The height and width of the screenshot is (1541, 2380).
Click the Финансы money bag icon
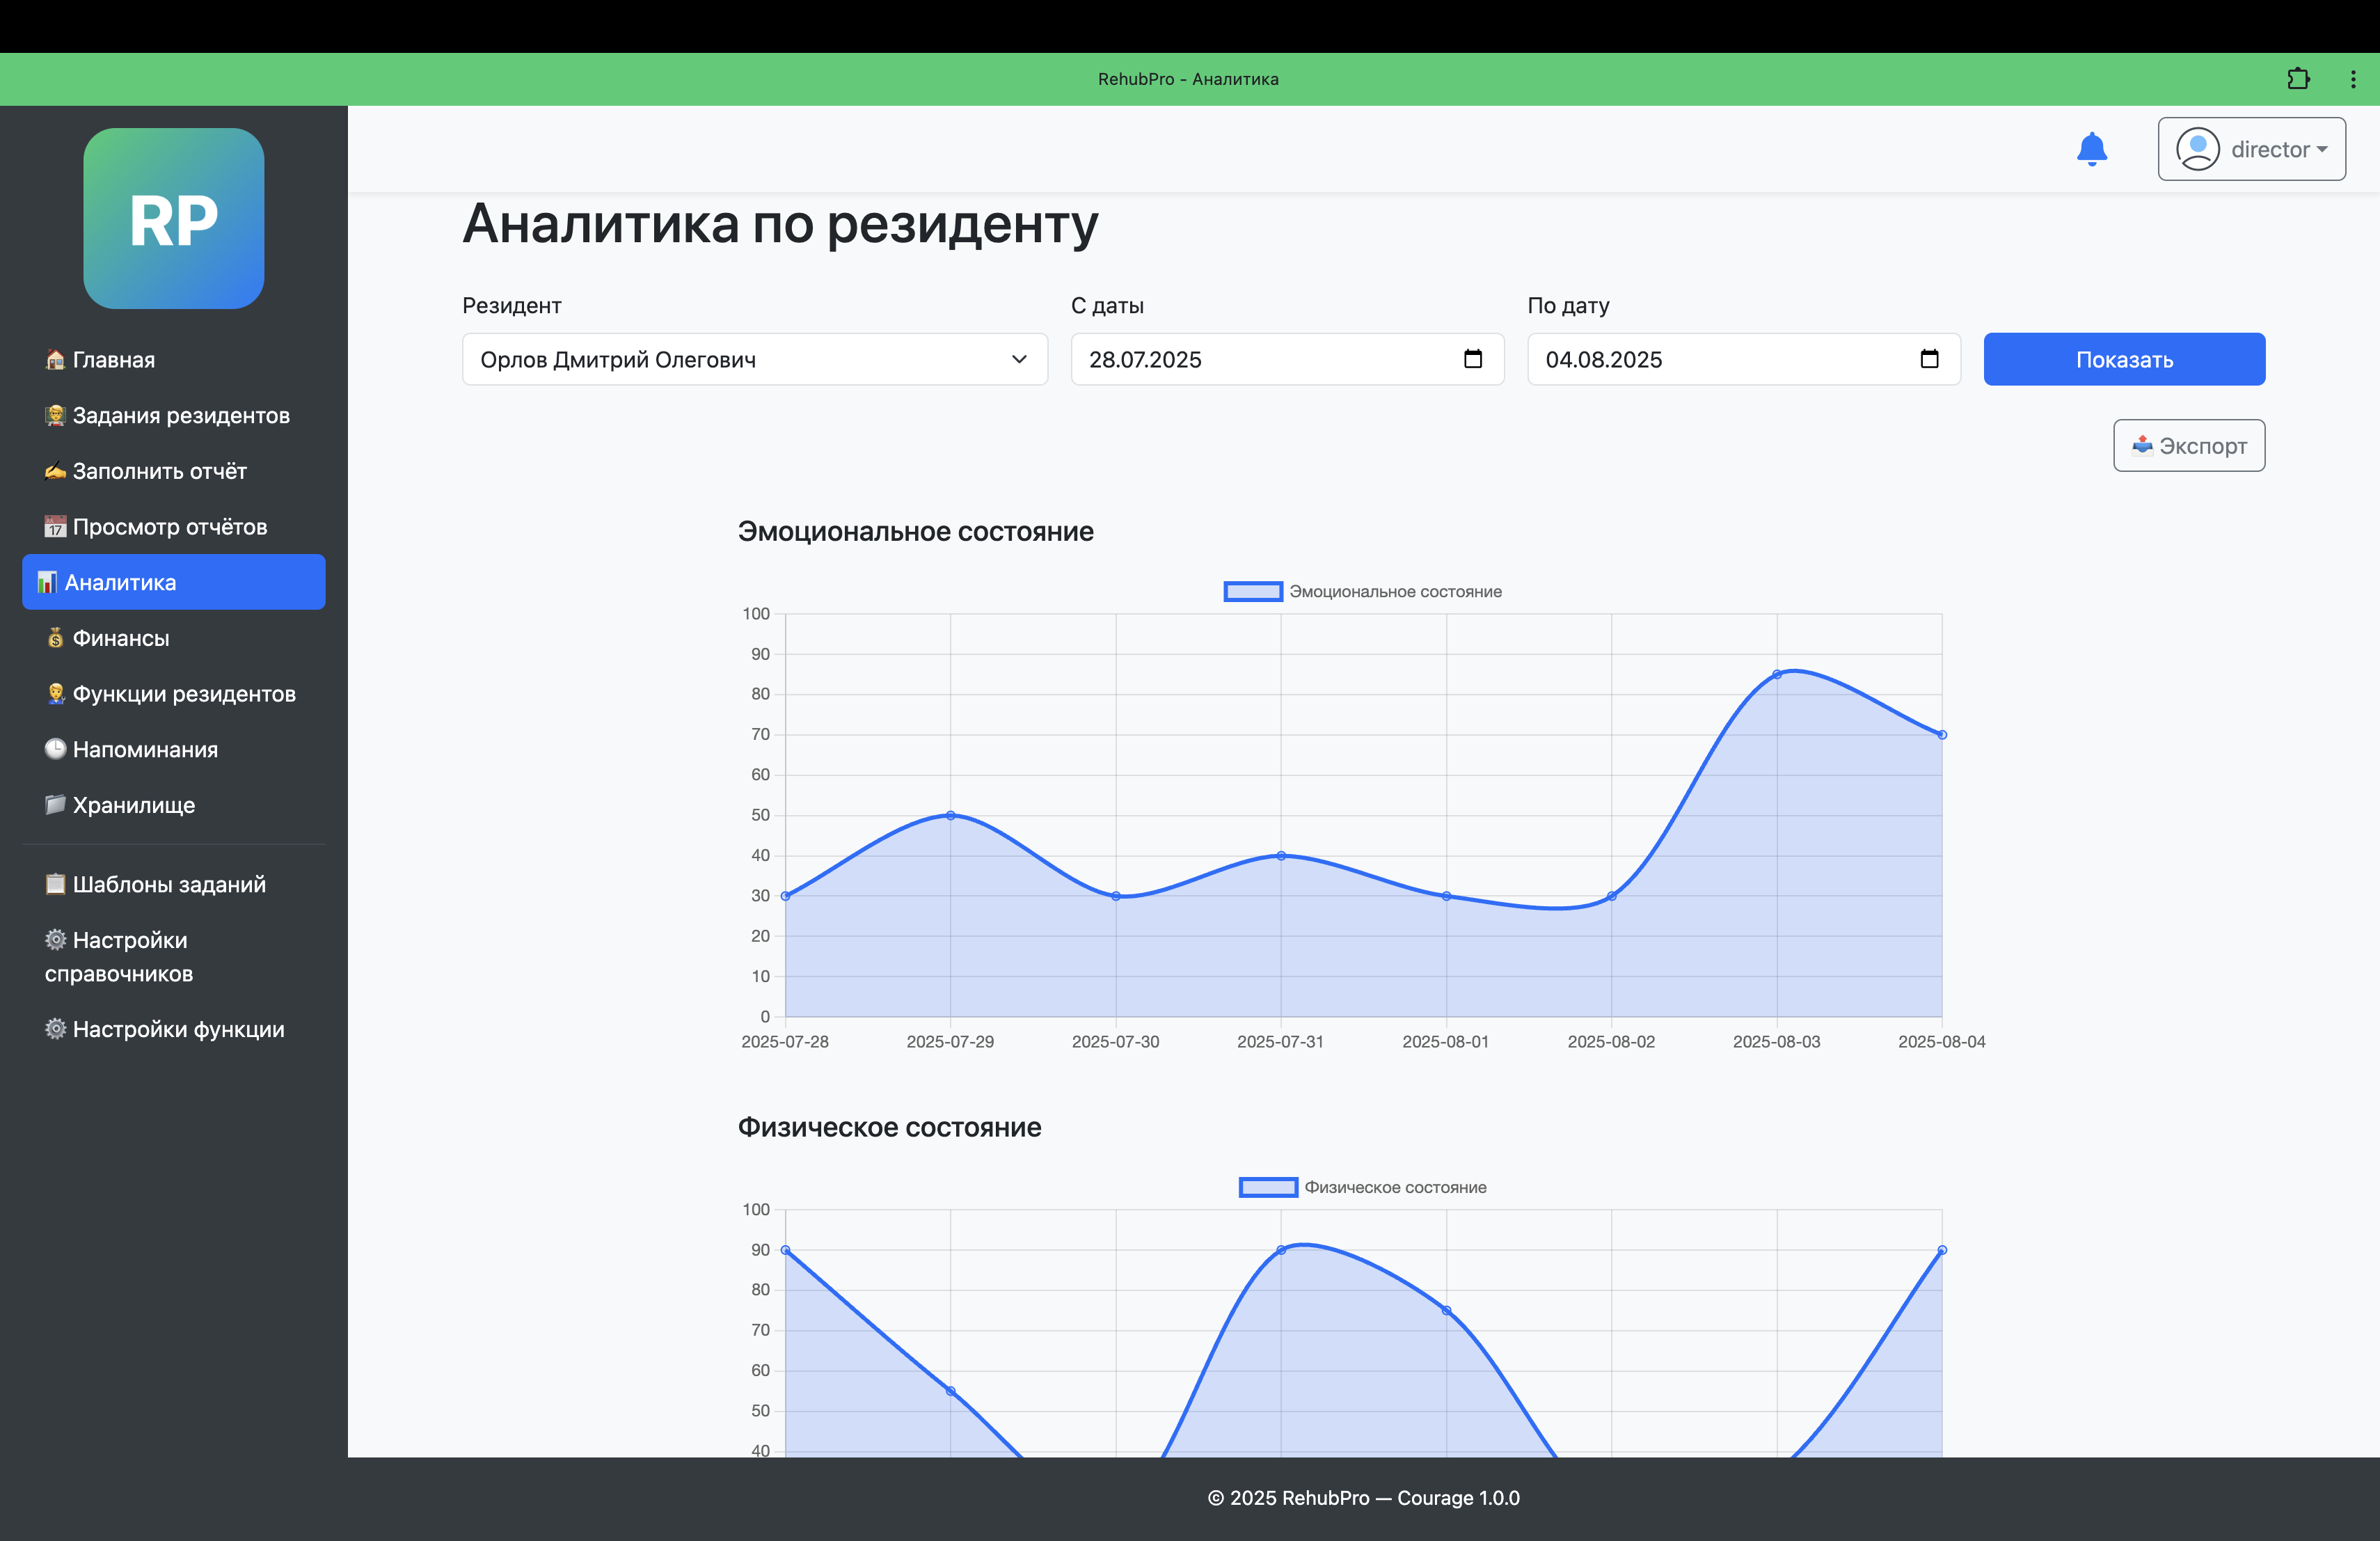tap(56, 638)
